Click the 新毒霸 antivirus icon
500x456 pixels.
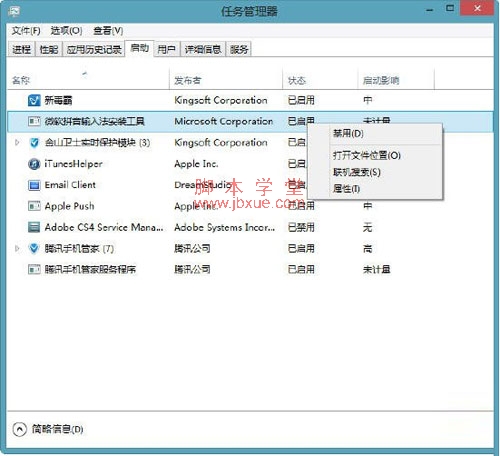pos(34,100)
